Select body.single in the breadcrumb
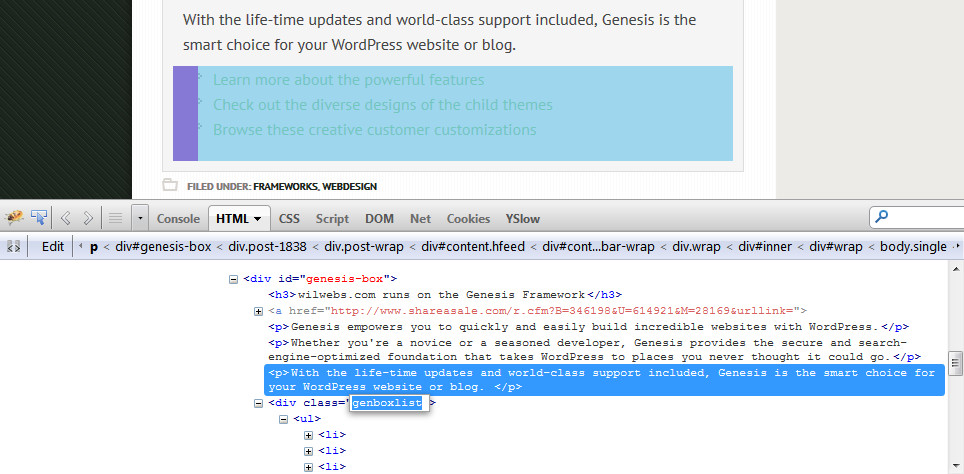Screen dimensions: 964x474 pos(914,247)
